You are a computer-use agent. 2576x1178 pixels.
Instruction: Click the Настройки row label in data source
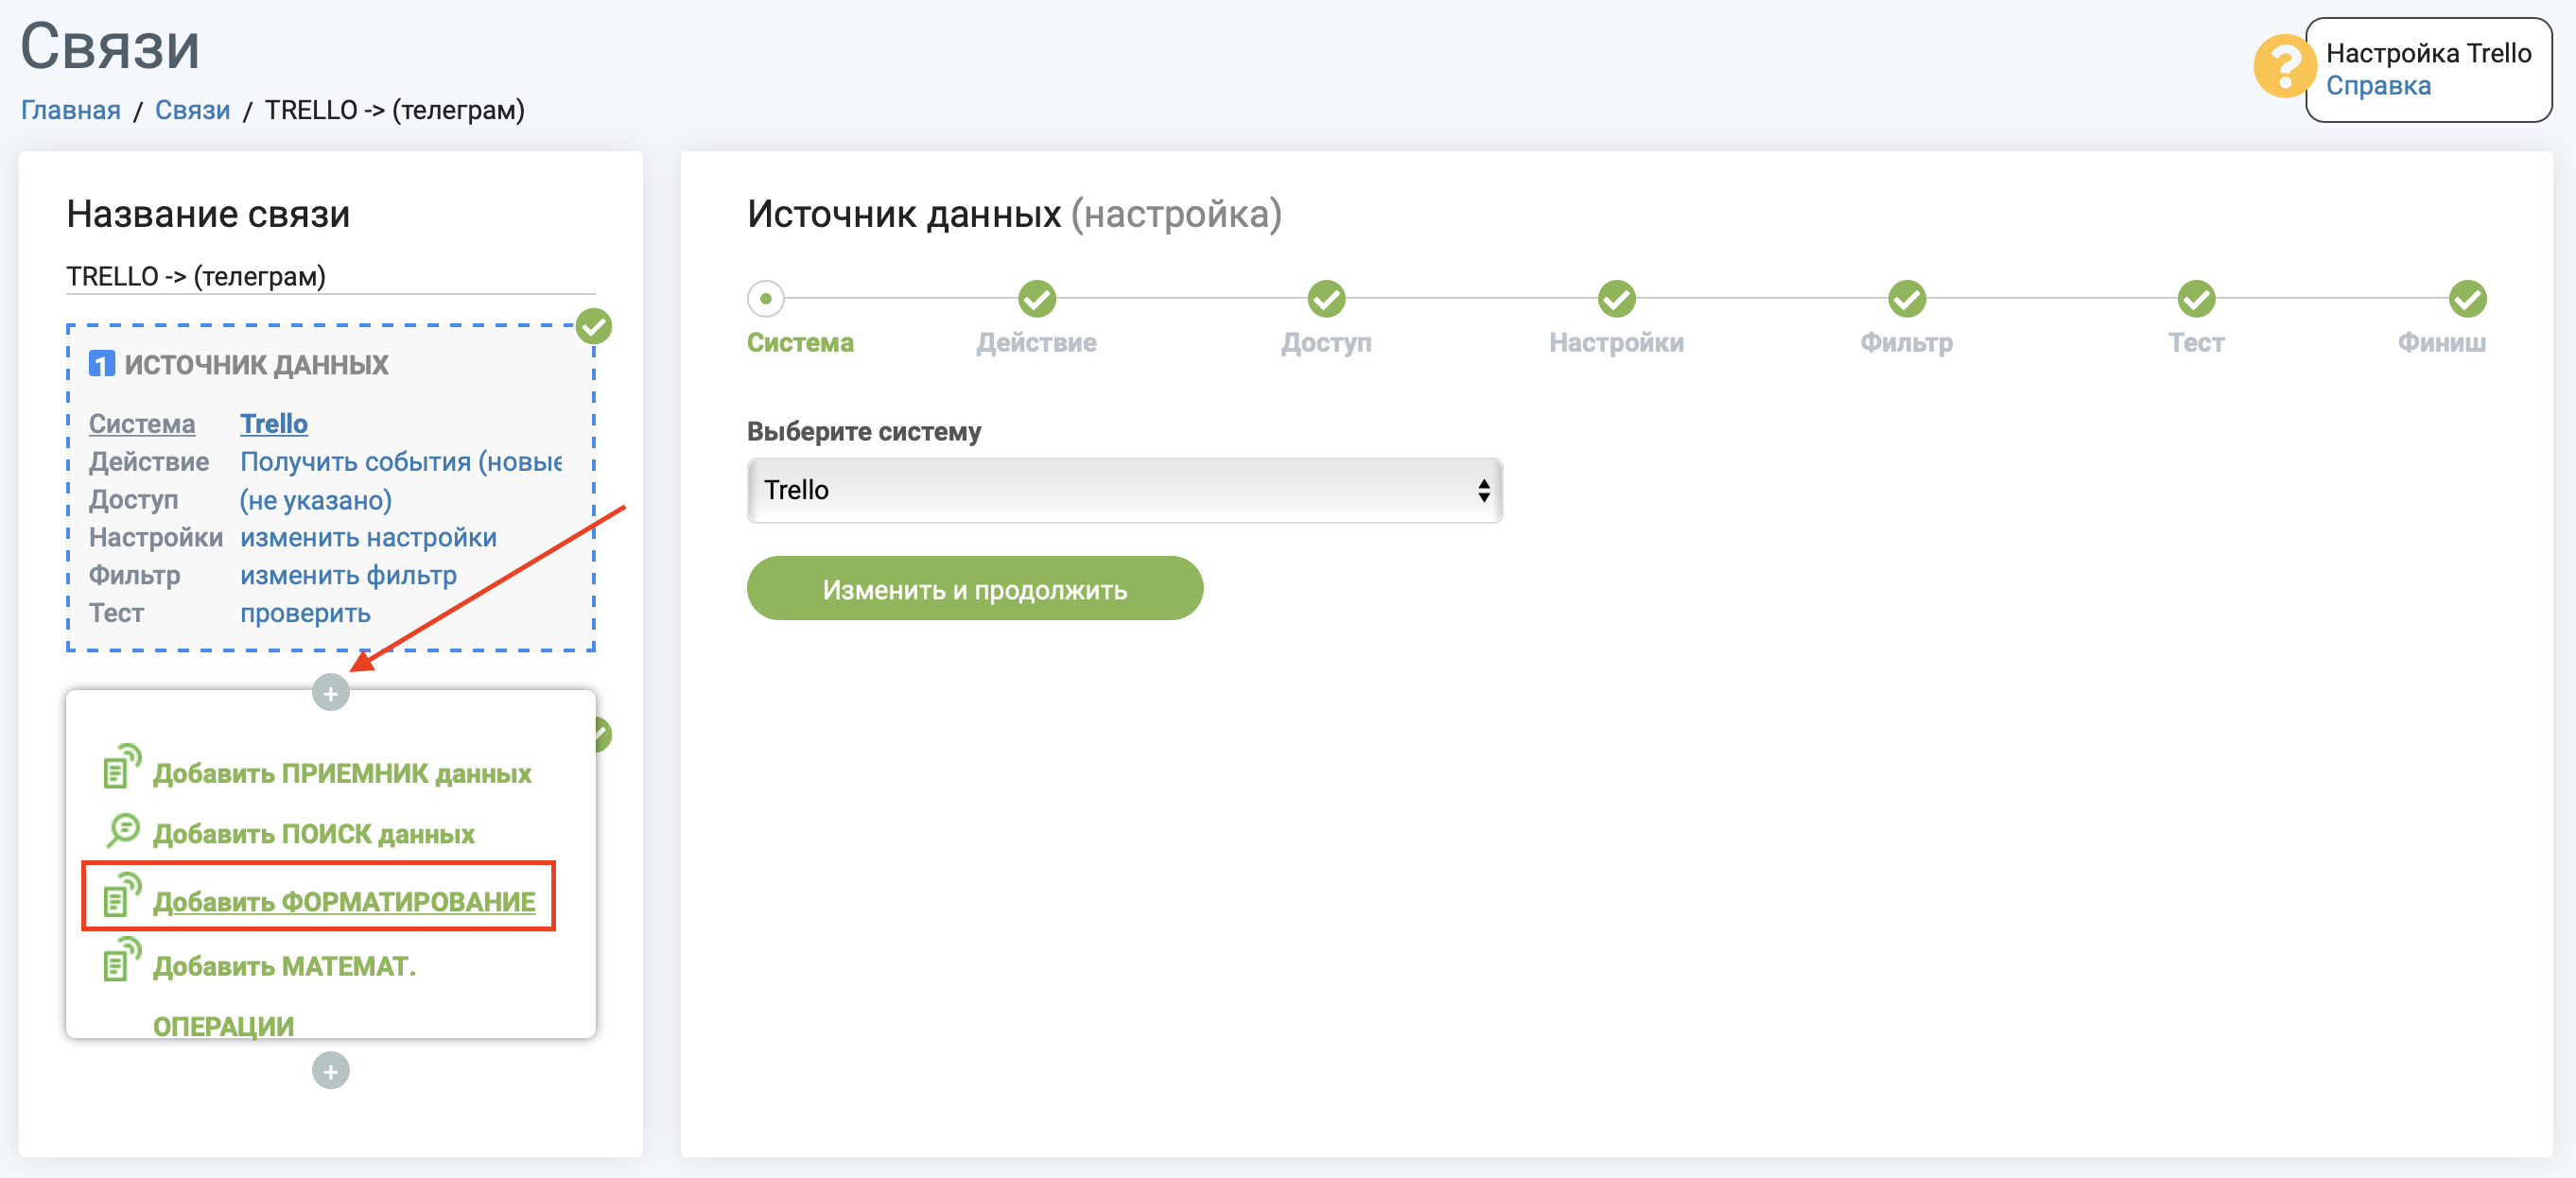pos(156,538)
